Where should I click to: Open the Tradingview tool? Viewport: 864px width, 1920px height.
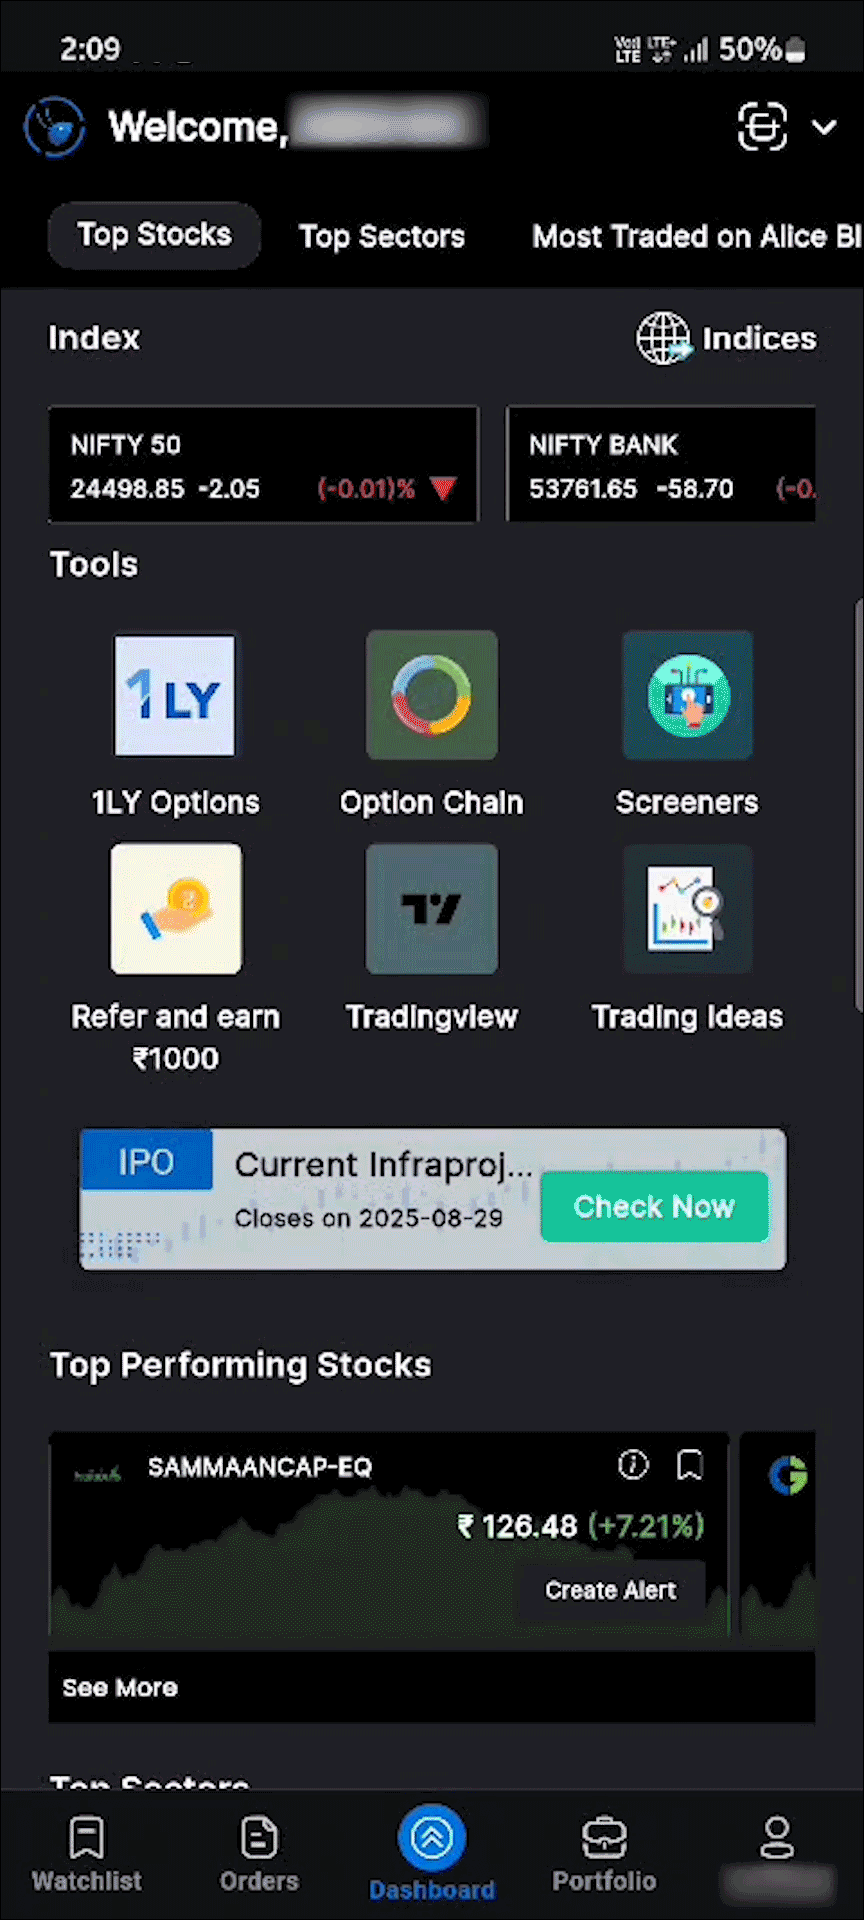tap(431, 909)
